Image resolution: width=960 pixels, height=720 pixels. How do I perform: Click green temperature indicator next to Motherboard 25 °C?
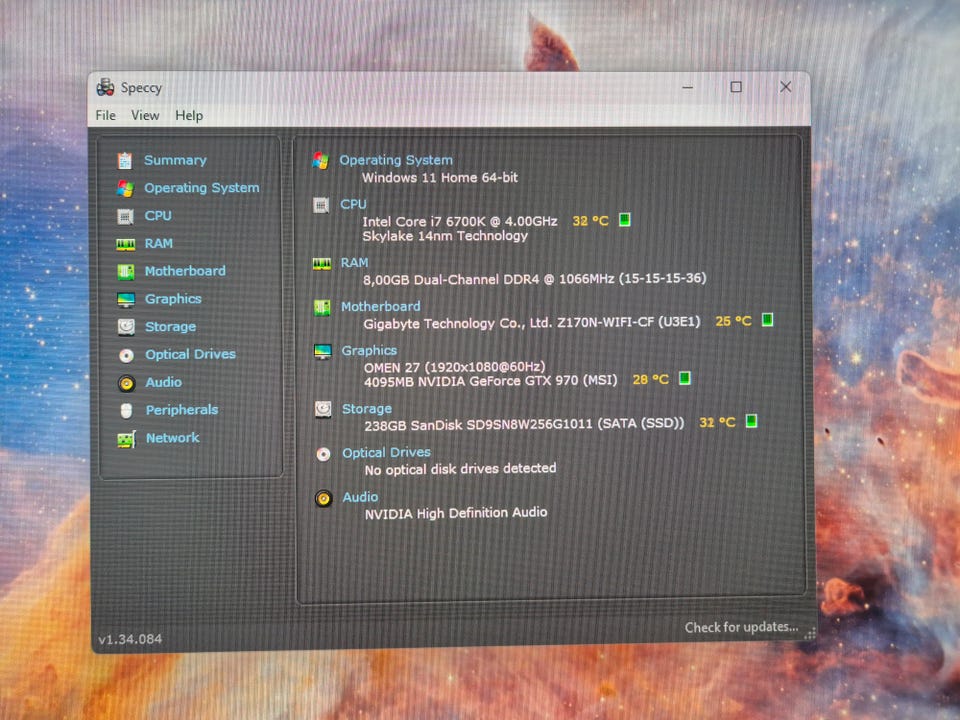pos(767,320)
